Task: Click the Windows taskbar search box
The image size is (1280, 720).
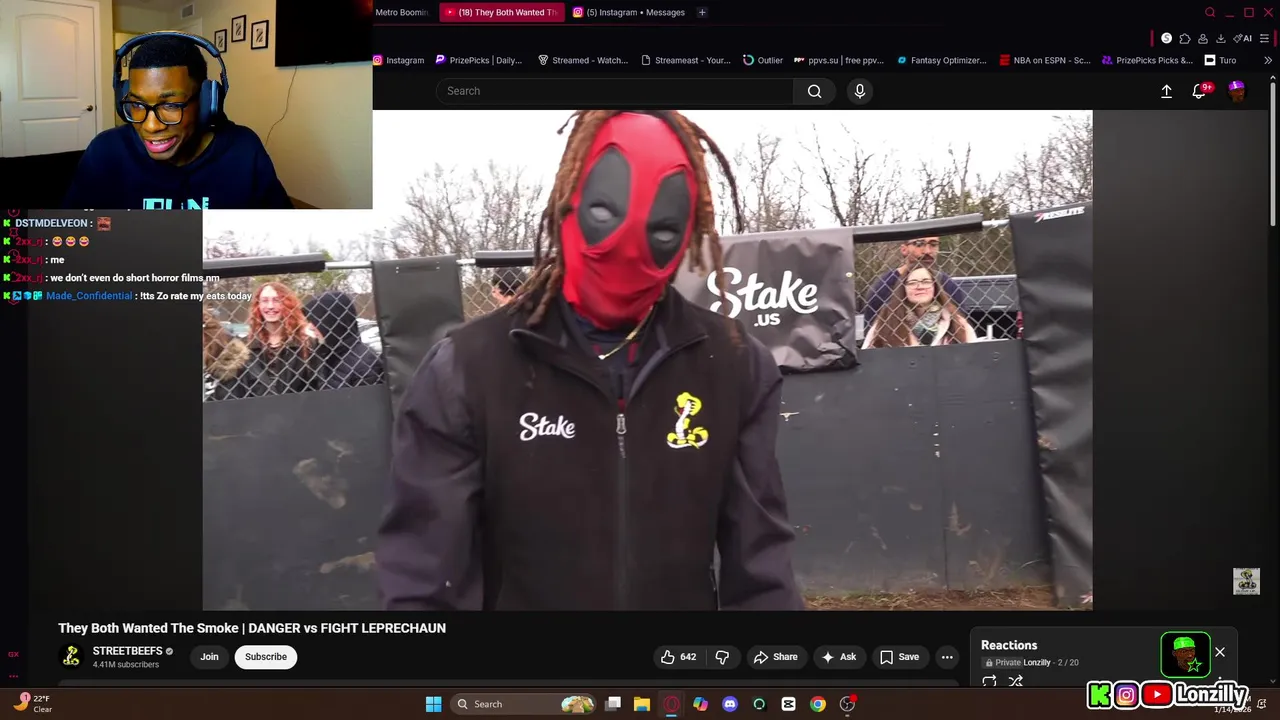Action: point(524,704)
